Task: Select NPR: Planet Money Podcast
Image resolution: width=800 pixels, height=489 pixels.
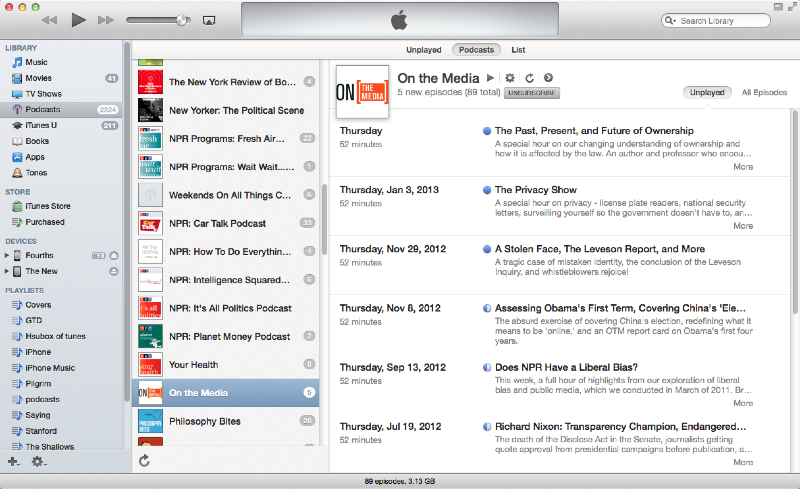Action: [x=226, y=336]
